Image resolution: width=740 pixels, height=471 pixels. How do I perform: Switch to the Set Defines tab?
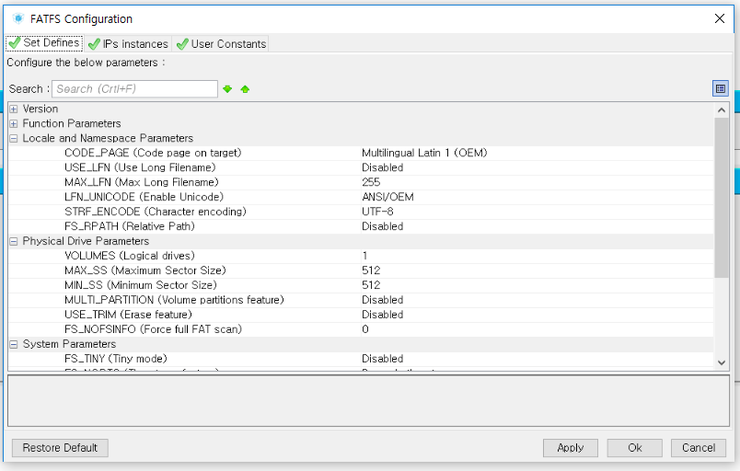point(44,43)
